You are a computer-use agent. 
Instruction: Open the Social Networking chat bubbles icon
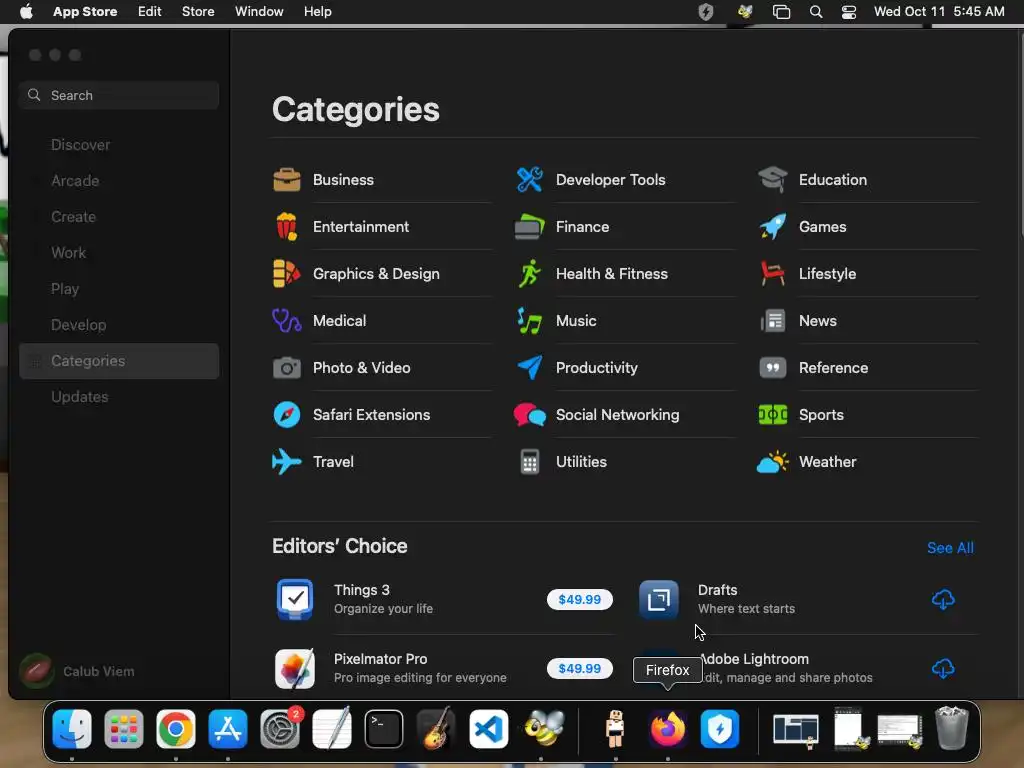[530, 415]
